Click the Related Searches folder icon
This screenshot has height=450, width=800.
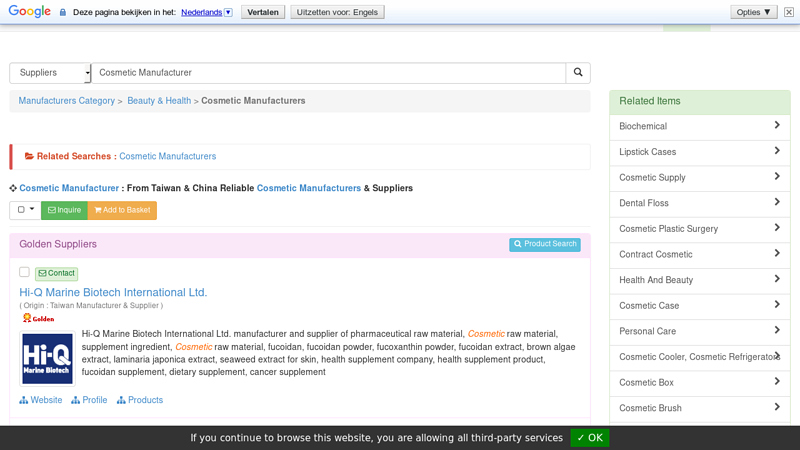coord(29,156)
